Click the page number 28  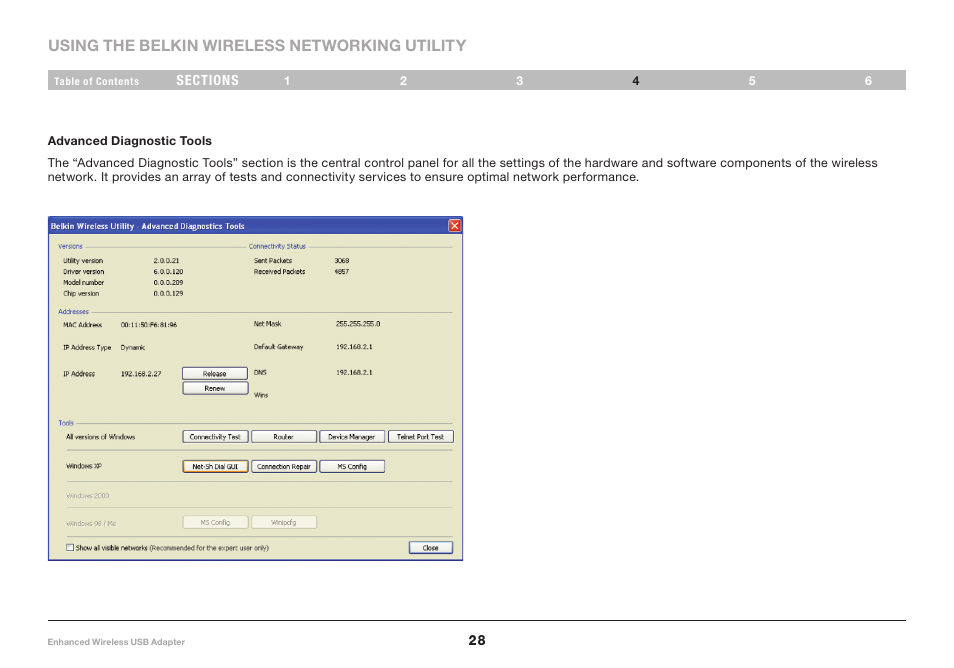click(477, 640)
